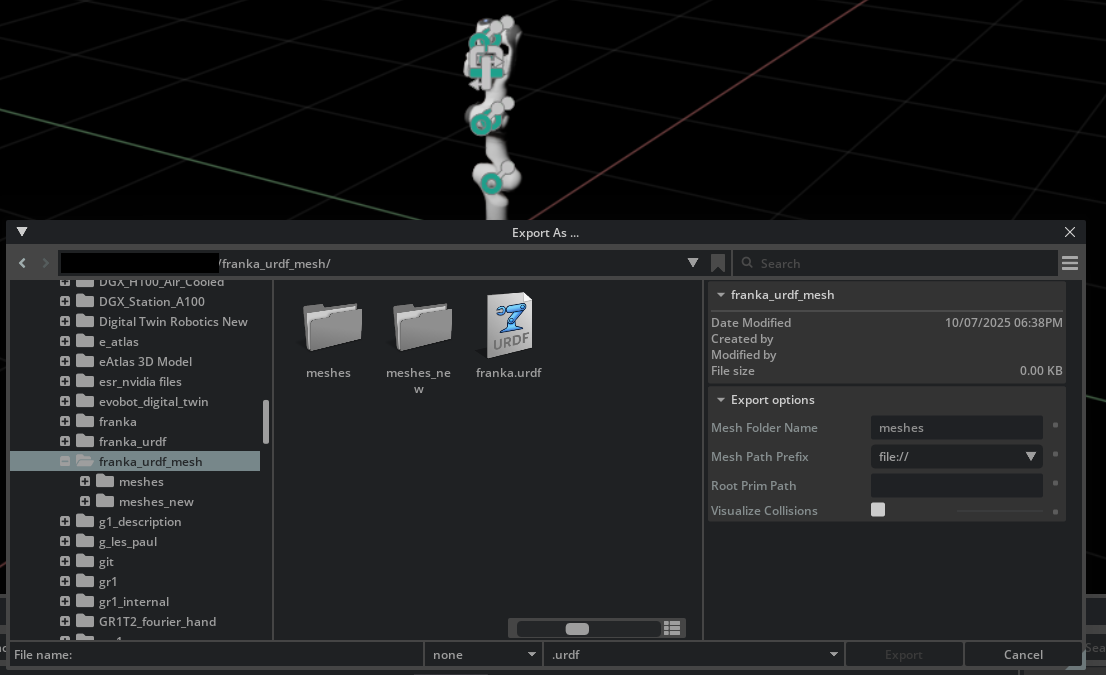1106x675 pixels.
Task: Collapse the franka_urdf_mesh info header
Action: click(721, 295)
